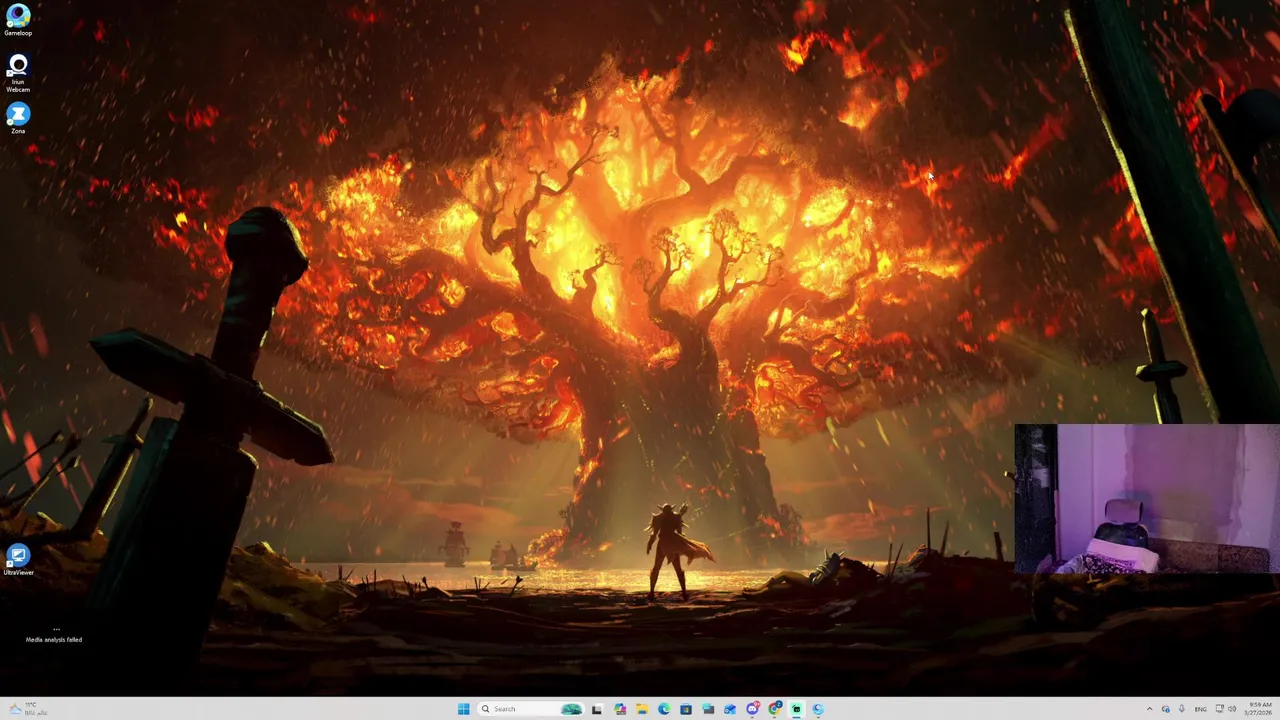Switch to the active green-highlighted taskbar app
This screenshot has width=1280, height=720.
pyautogui.click(x=796, y=709)
